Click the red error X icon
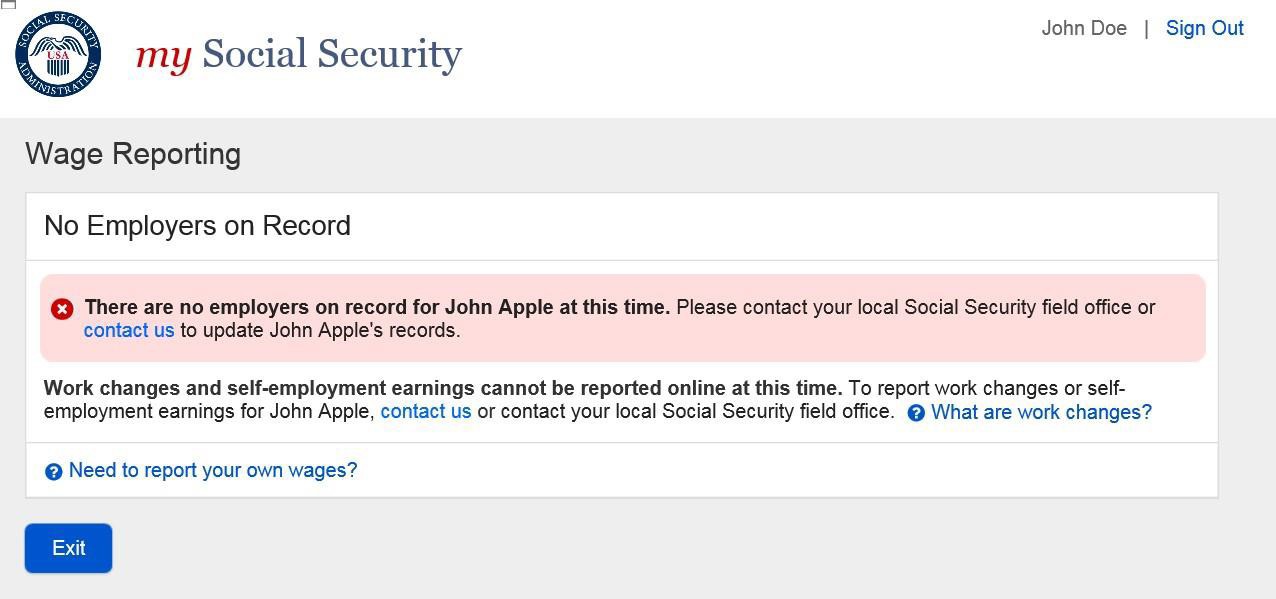Image resolution: width=1276 pixels, height=599 pixels. tap(62, 309)
